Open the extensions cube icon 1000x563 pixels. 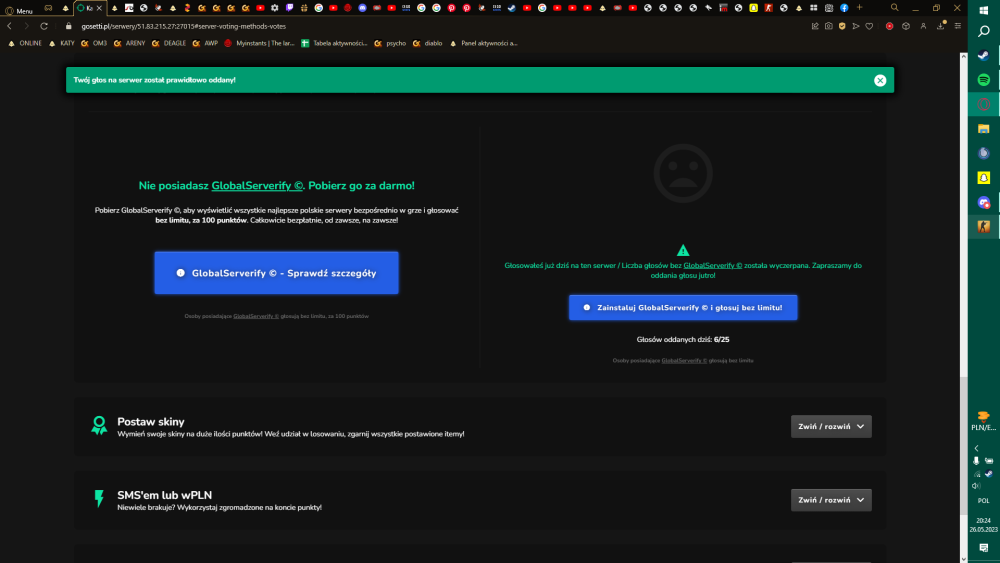pos(906,26)
